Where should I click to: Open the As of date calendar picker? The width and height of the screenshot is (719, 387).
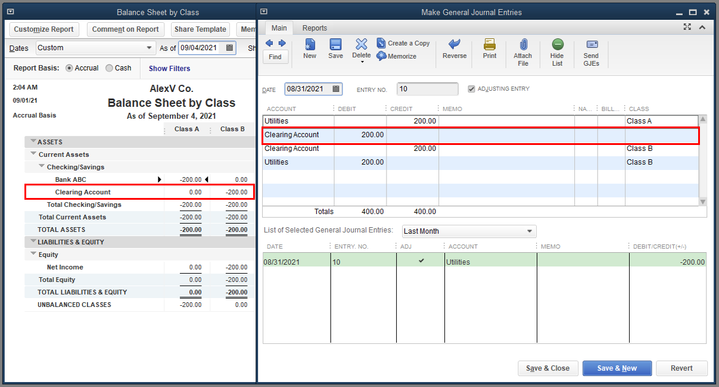click(230, 48)
